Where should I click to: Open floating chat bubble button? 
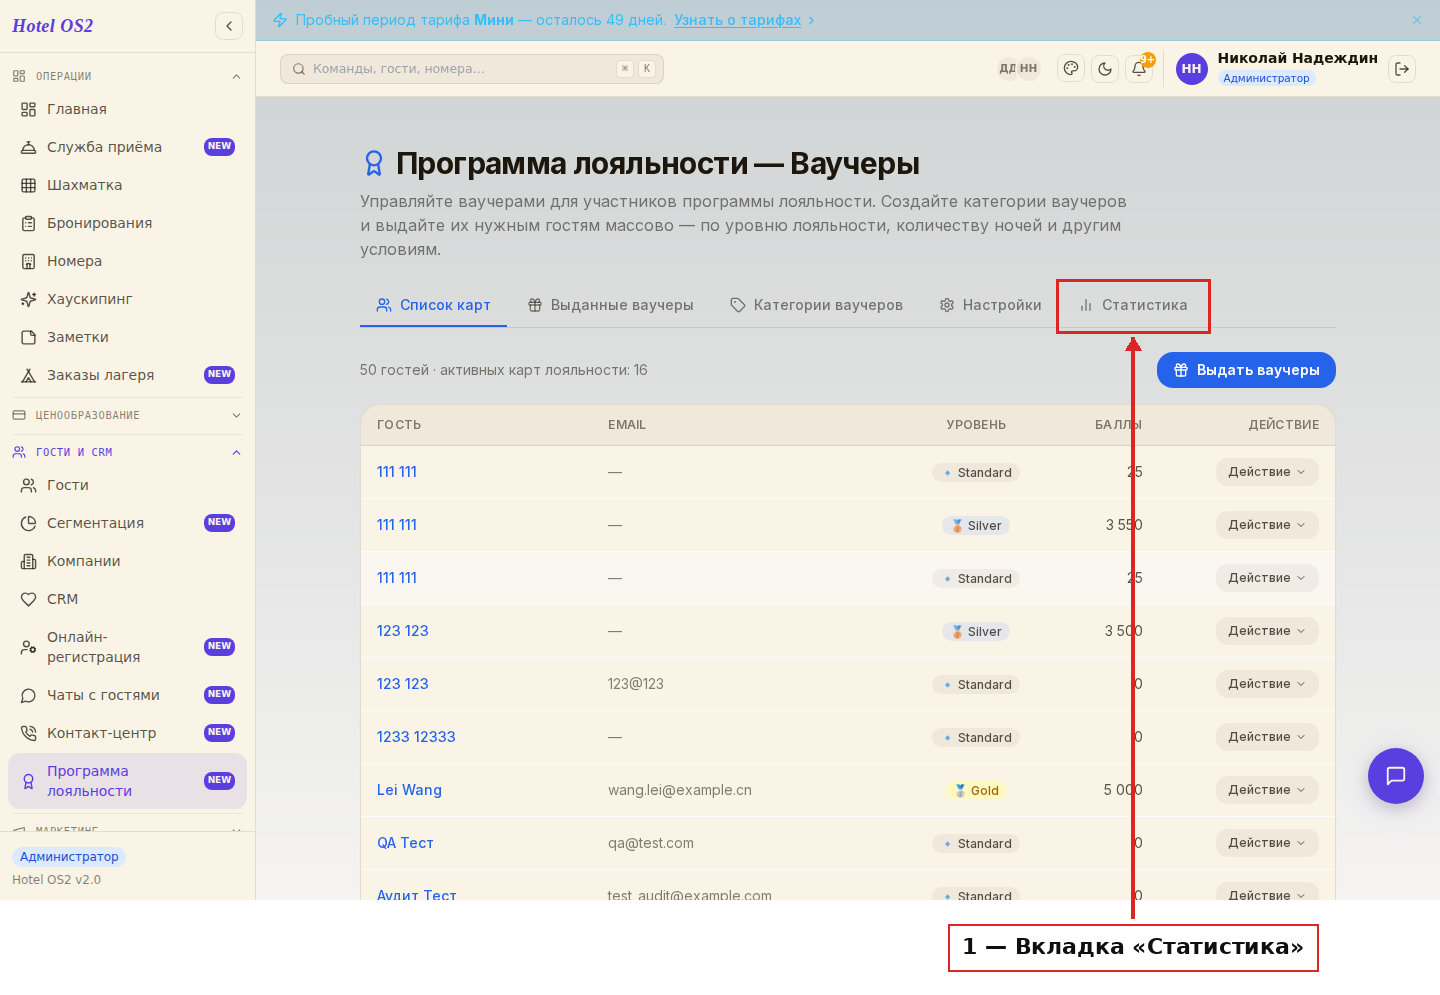1396,776
